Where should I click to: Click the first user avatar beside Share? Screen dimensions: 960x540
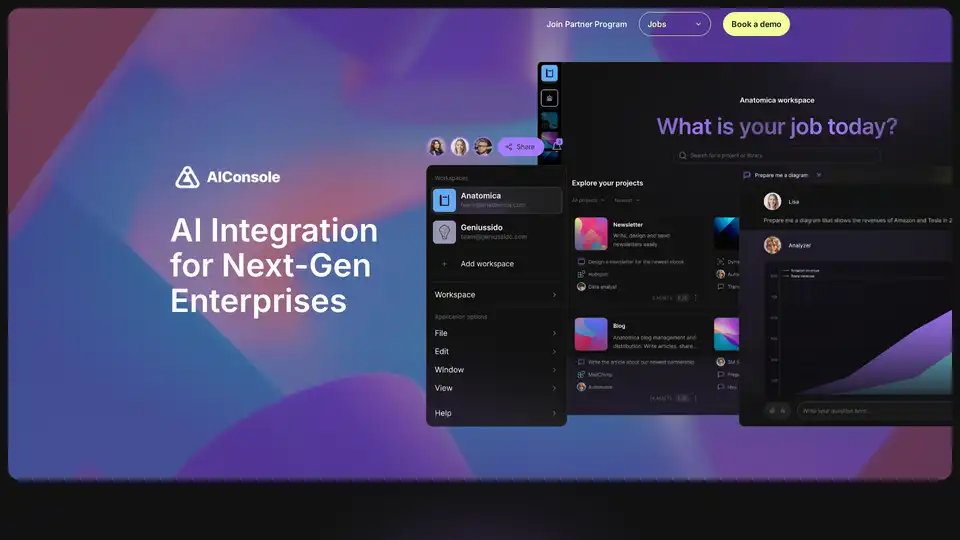[x=436, y=147]
